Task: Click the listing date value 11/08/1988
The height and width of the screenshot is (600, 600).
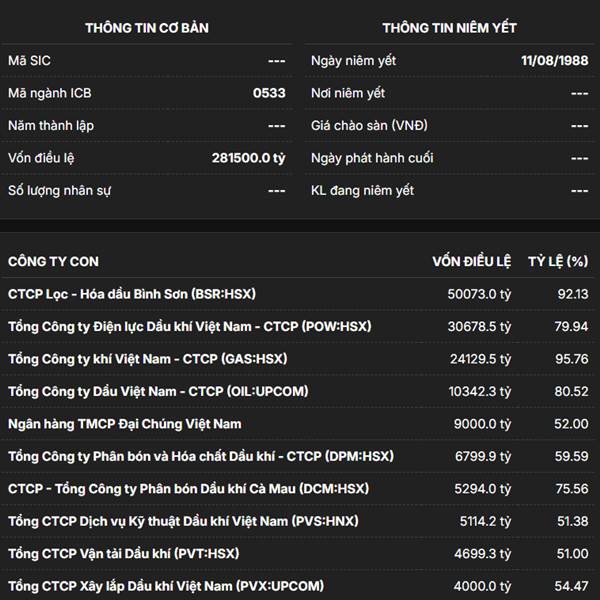Action: click(555, 61)
